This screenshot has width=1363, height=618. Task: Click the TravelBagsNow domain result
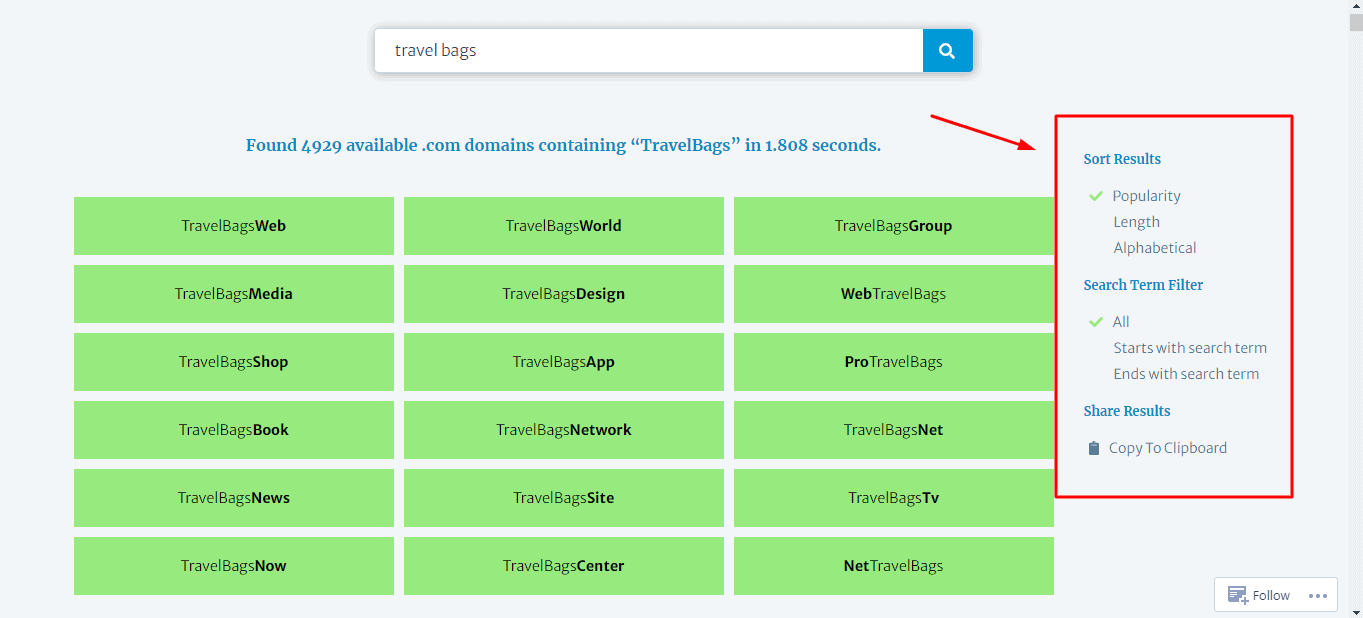pos(234,566)
